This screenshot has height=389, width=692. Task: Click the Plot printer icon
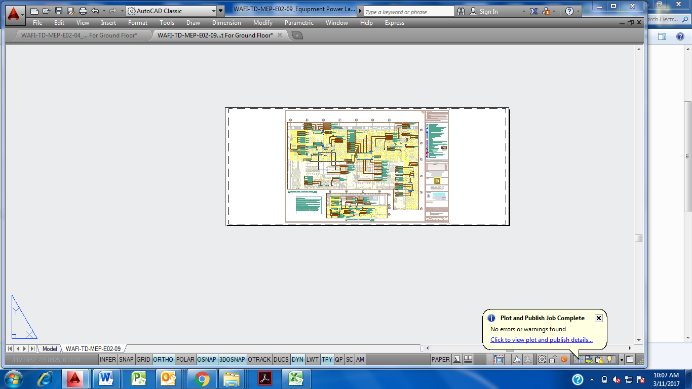(x=83, y=11)
